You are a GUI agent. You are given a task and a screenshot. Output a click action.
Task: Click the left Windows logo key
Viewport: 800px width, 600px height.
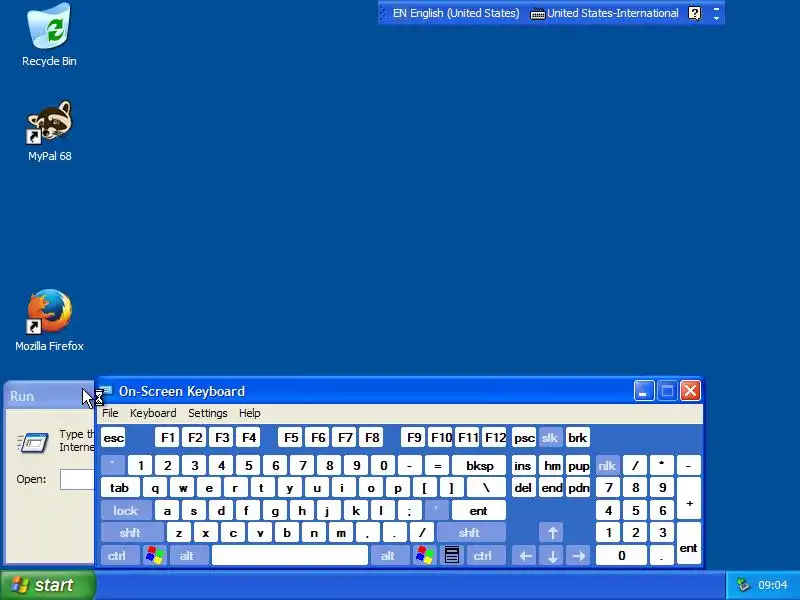[155, 555]
